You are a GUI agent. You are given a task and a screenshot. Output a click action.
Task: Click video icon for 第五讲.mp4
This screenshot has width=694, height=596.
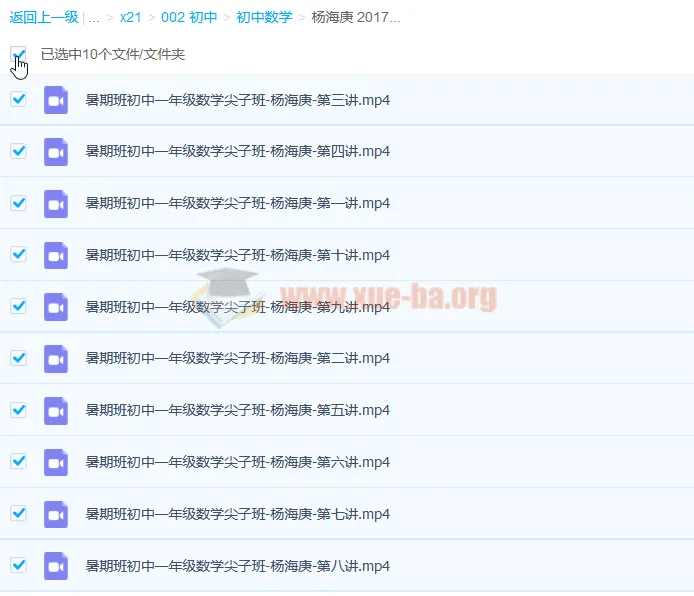click(56, 411)
